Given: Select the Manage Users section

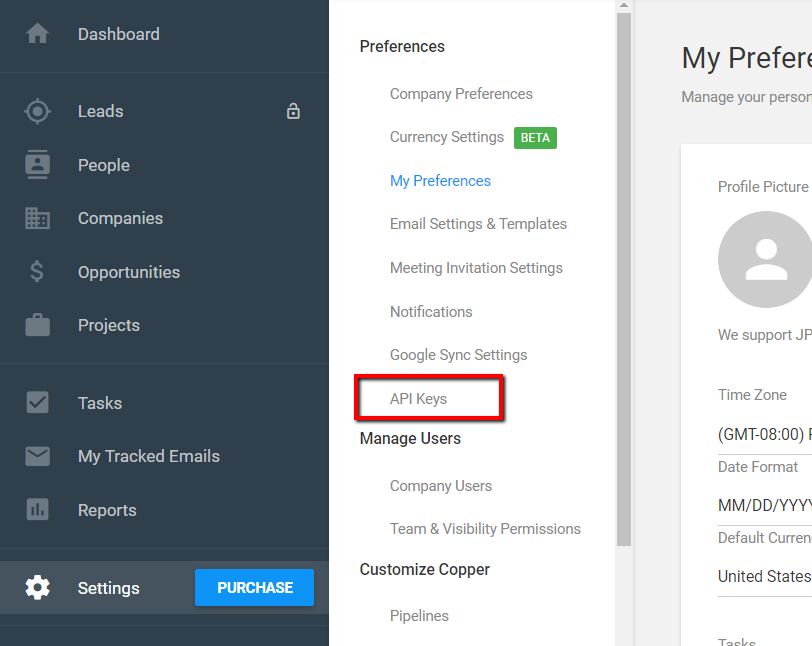Looking at the screenshot, I should 410,438.
